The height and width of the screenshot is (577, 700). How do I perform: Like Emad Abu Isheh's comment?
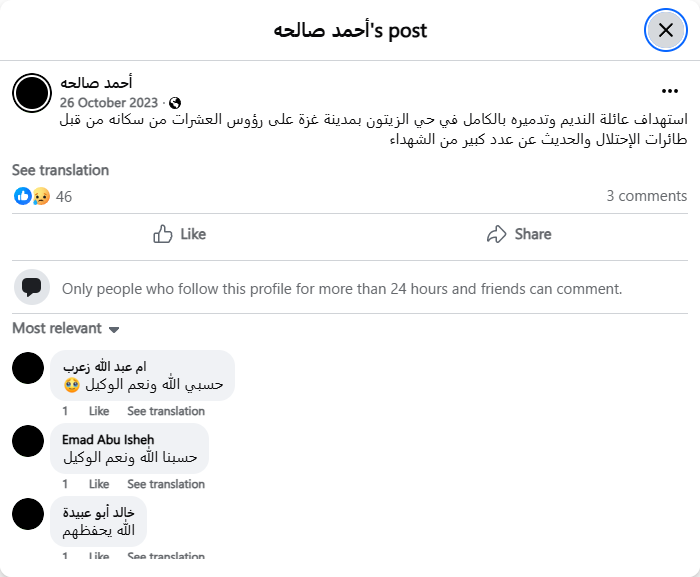coord(99,484)
